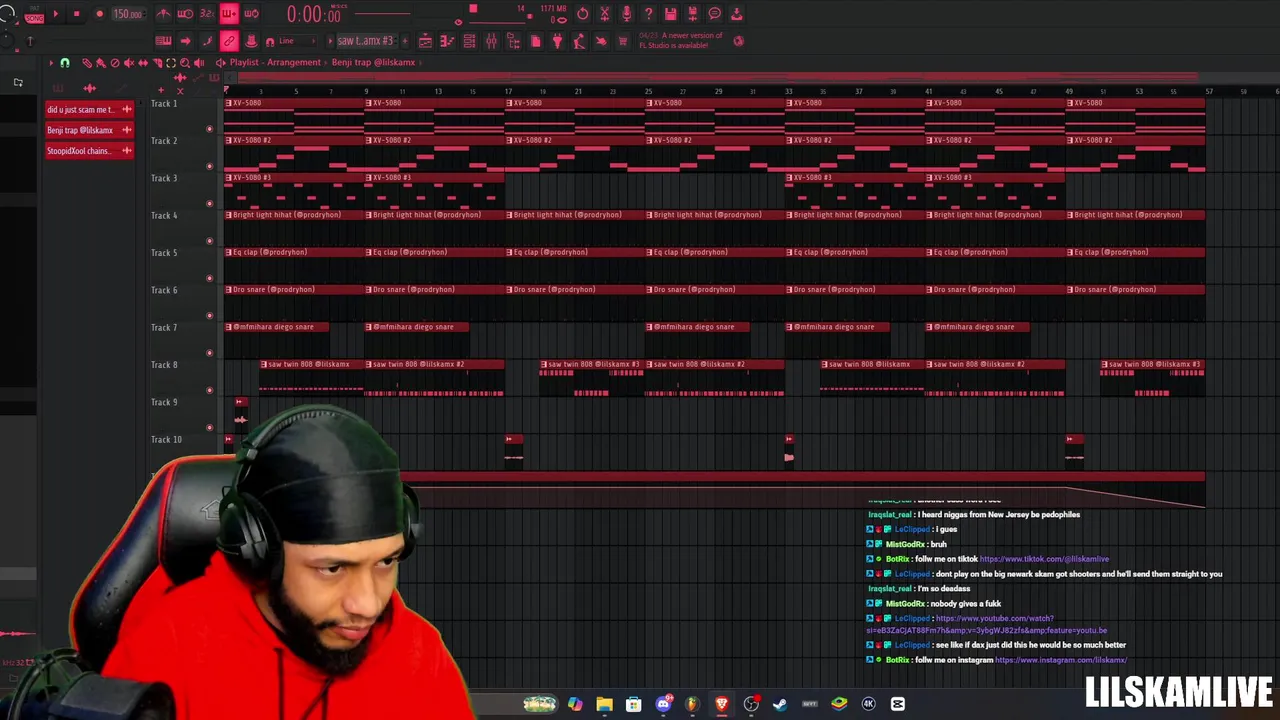
Task: Toggle the recording countdown icon
Action: tap(207, 14)
